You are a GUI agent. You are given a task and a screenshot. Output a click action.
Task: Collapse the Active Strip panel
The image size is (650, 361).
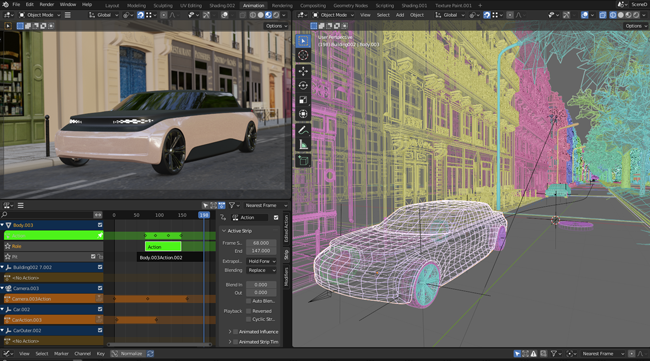(x=224, y=231)
